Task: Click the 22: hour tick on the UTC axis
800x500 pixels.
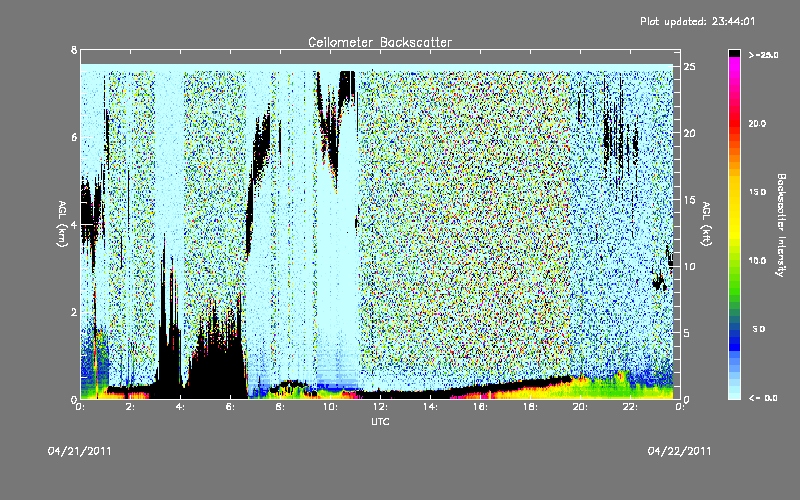Action: pyautogui.click(x=630, y=407)
